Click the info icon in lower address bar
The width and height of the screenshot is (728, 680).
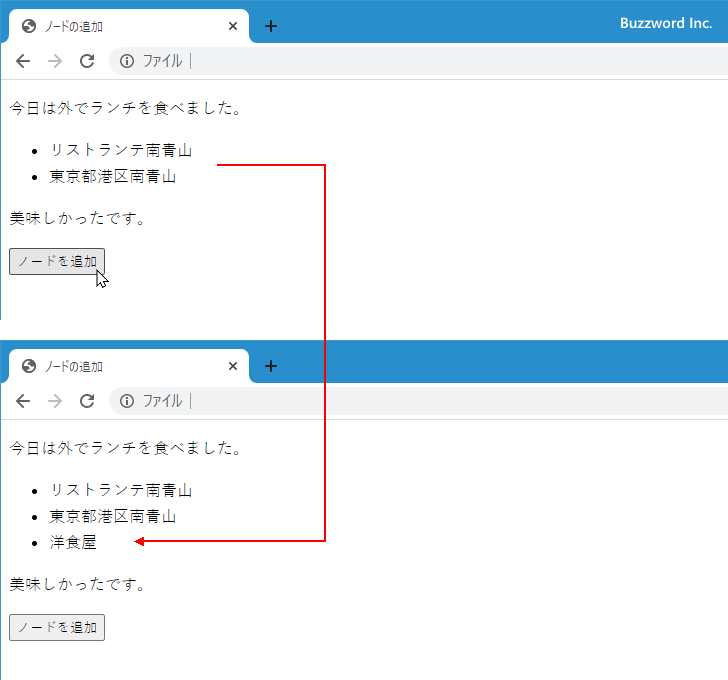[x=127, y=401]
